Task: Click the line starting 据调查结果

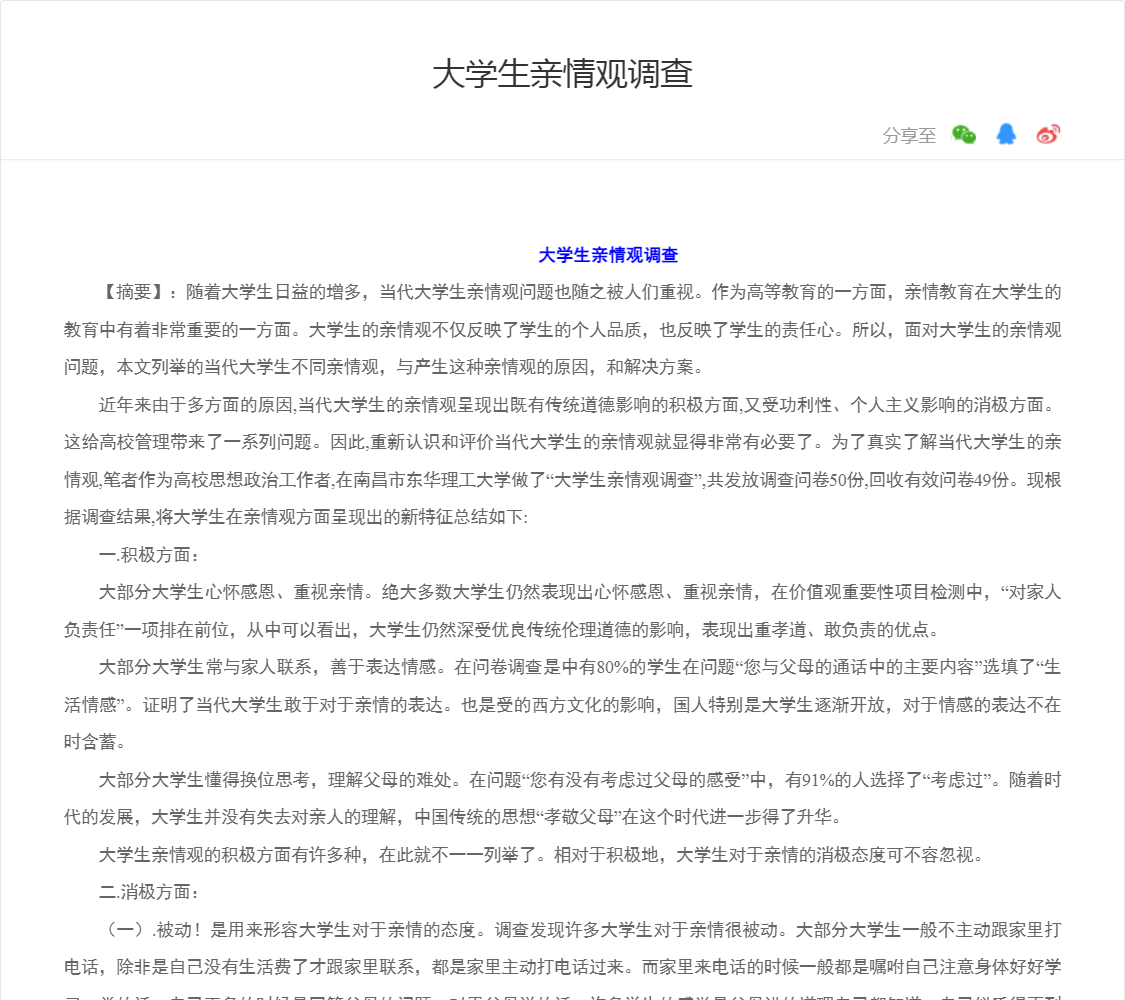Action: tap(296, 517)
